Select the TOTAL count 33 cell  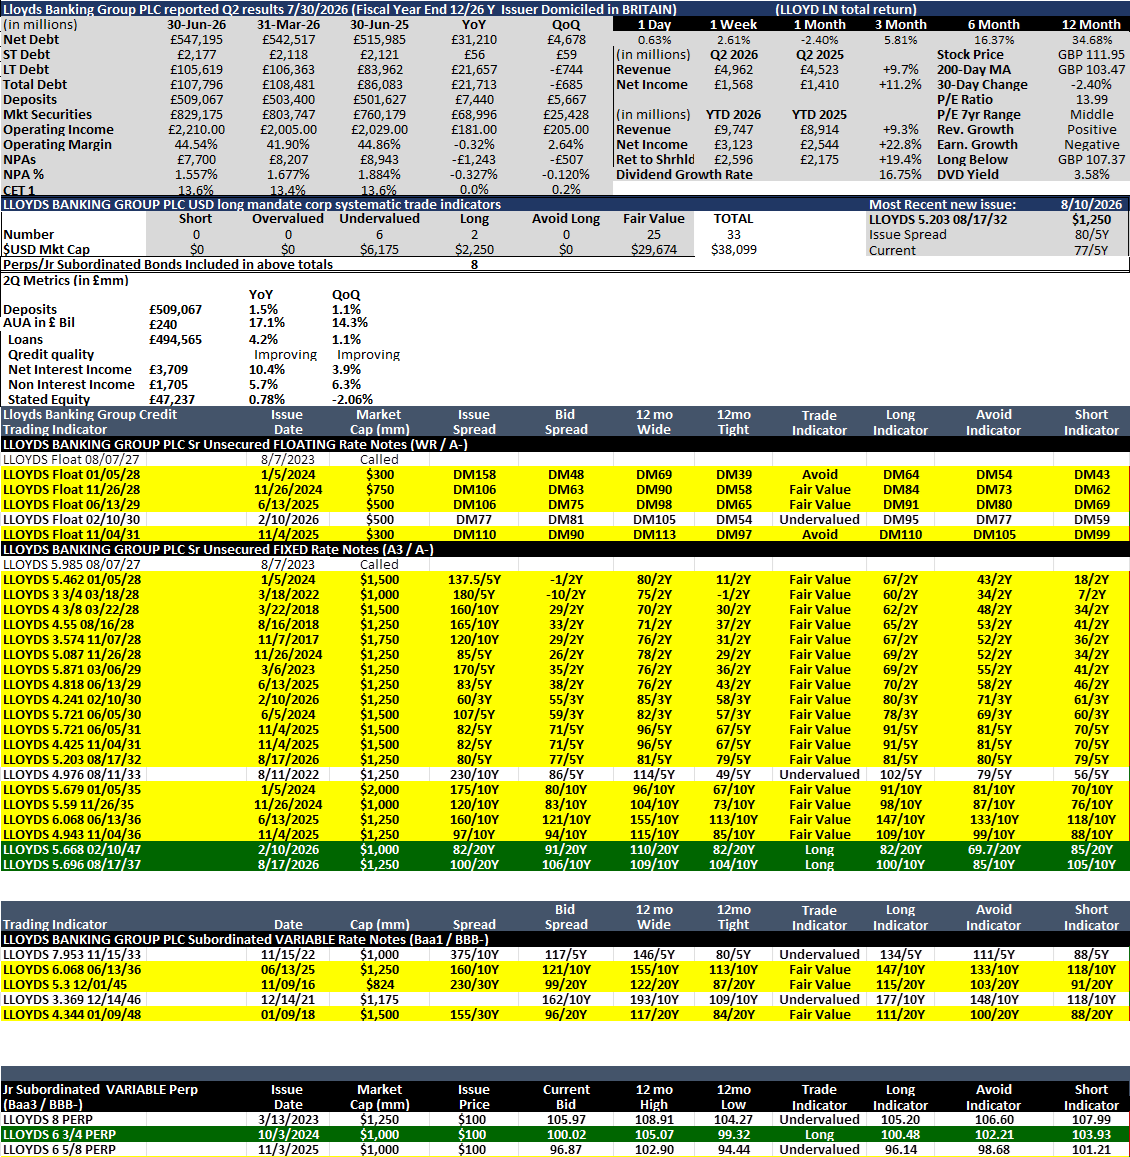pyautogui.click(x=733, y=235)
